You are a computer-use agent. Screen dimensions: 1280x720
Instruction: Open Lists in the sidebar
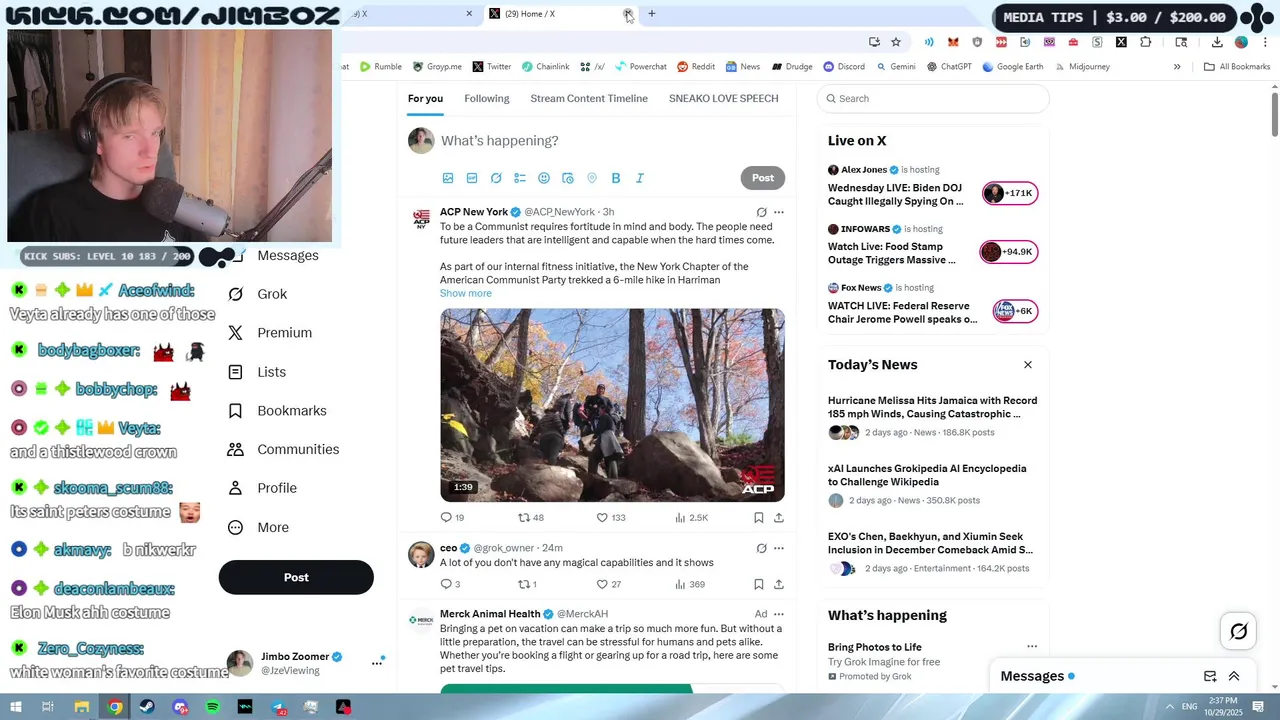[257, 371]
